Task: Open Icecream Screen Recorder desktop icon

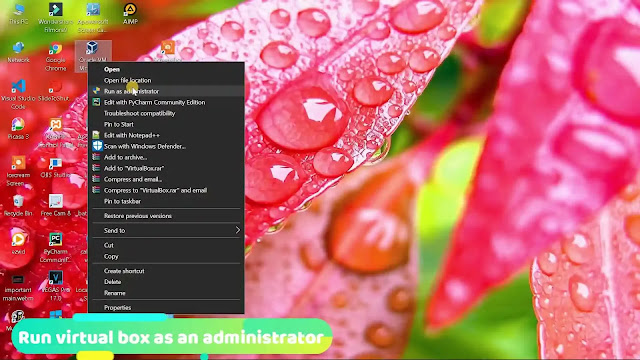Action: click(x=18, y=171)
